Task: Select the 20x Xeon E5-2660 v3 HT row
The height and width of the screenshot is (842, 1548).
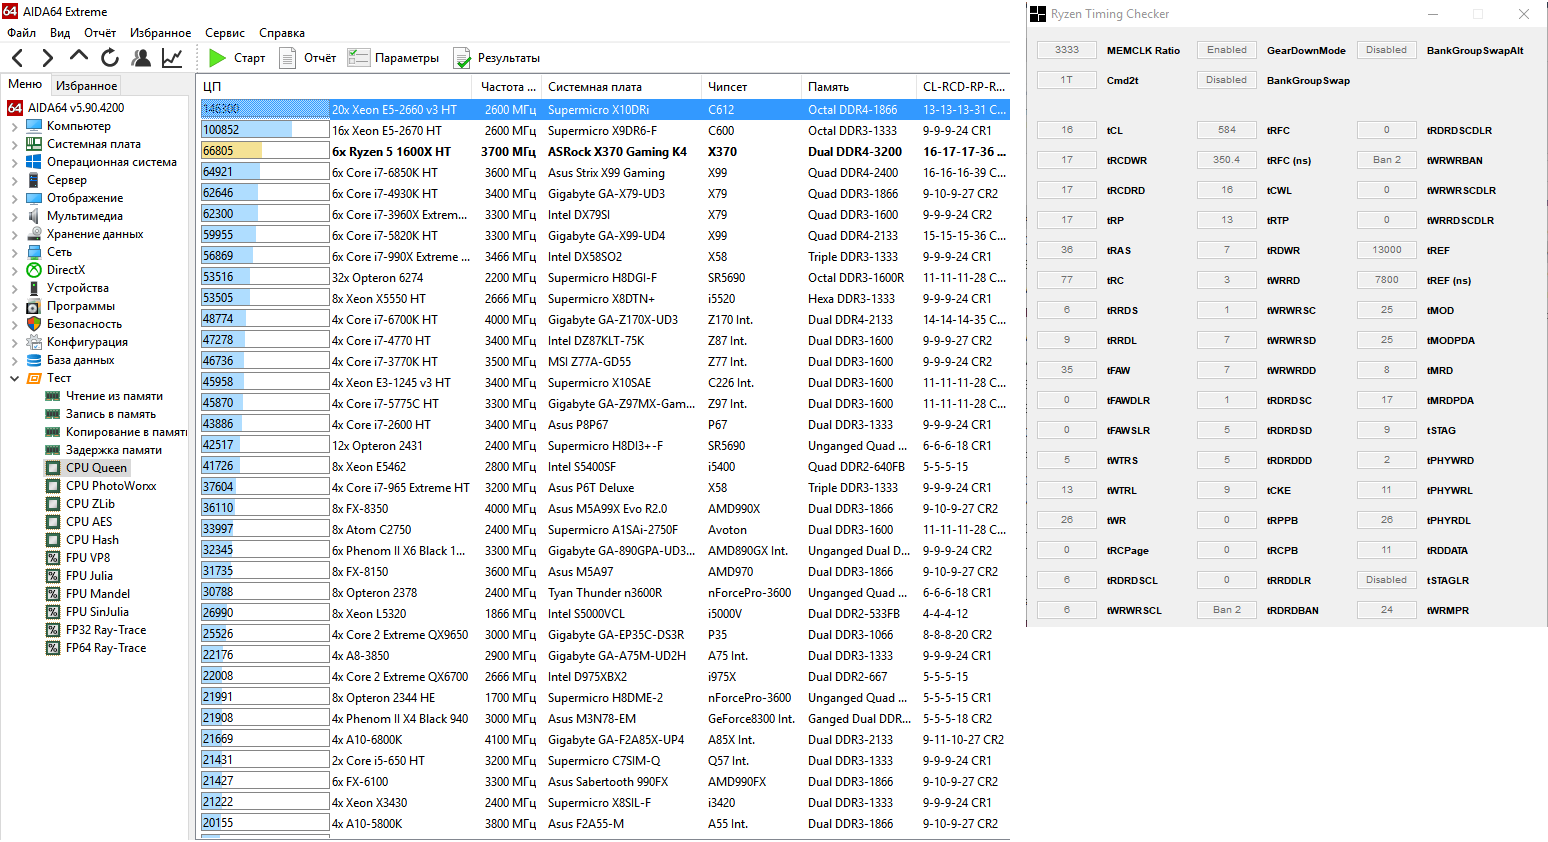Action: pos(605,110)
